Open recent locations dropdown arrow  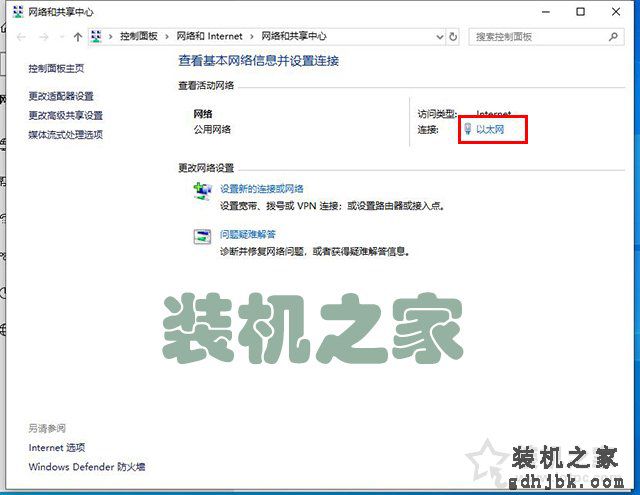pos(62,37)
